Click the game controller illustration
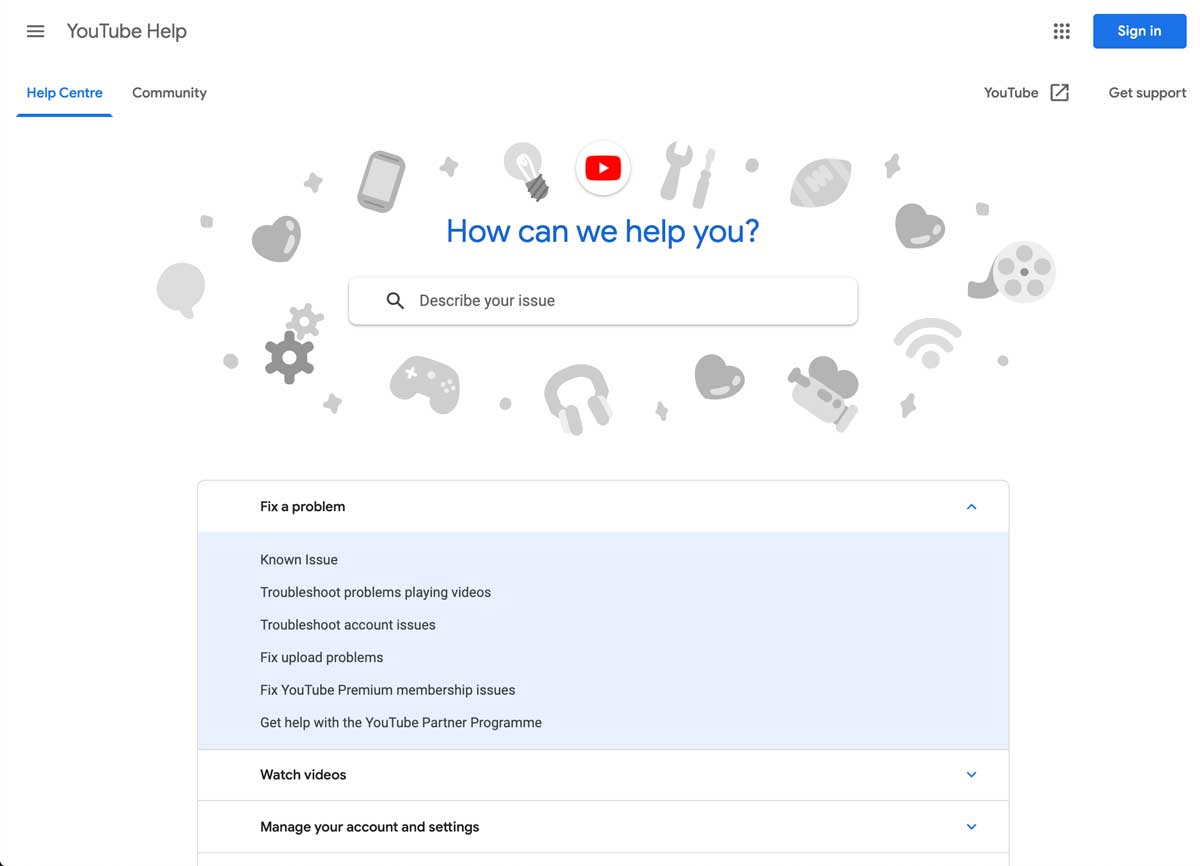Image resolution: width=1200 pixels, height=866 pixels. click(425, 383)
